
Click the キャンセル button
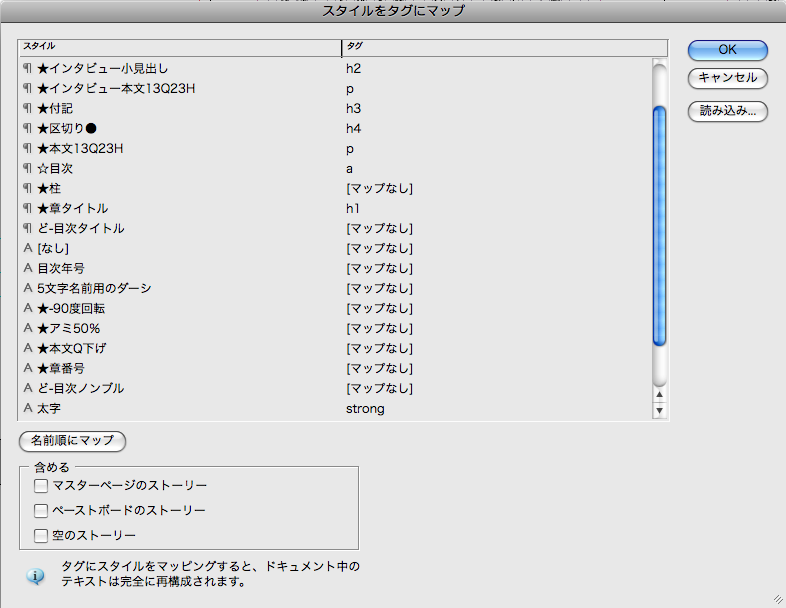click(x=727, y=78)
